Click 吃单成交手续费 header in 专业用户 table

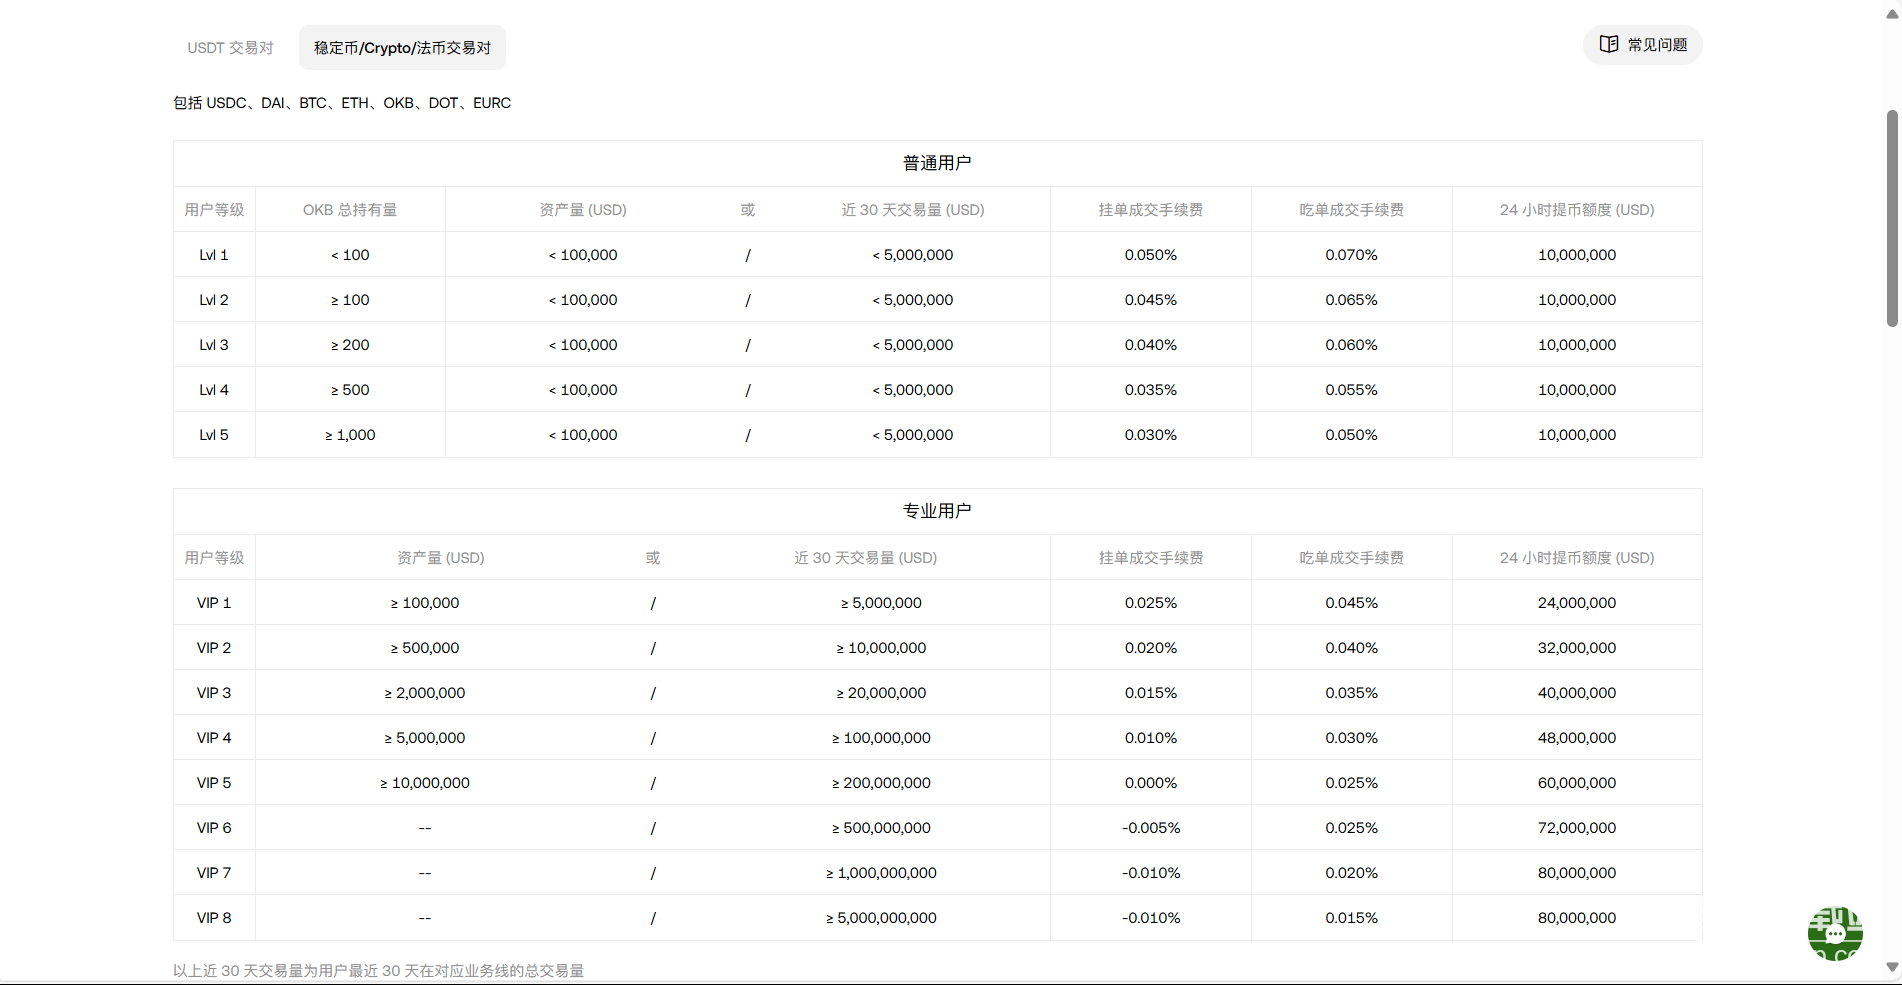1351,558
